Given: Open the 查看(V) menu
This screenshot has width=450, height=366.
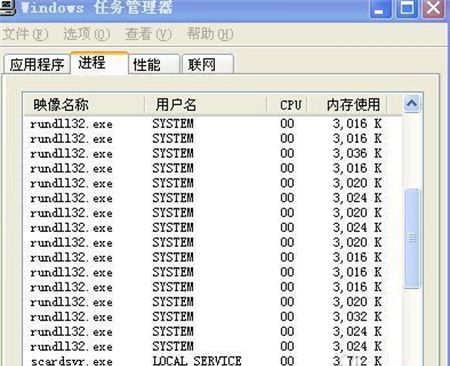Looking at the screenshot, I should coord(148,34).
